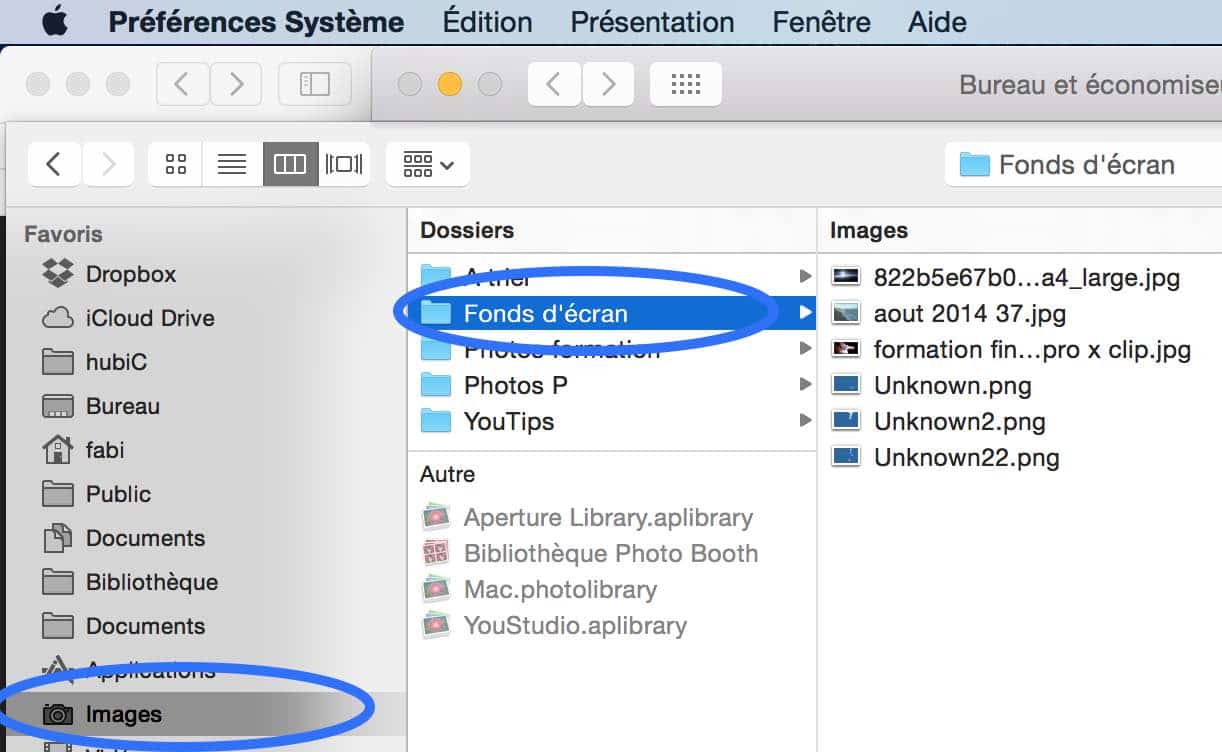Open the Fonds d'écran path popup

(1083, 164)
